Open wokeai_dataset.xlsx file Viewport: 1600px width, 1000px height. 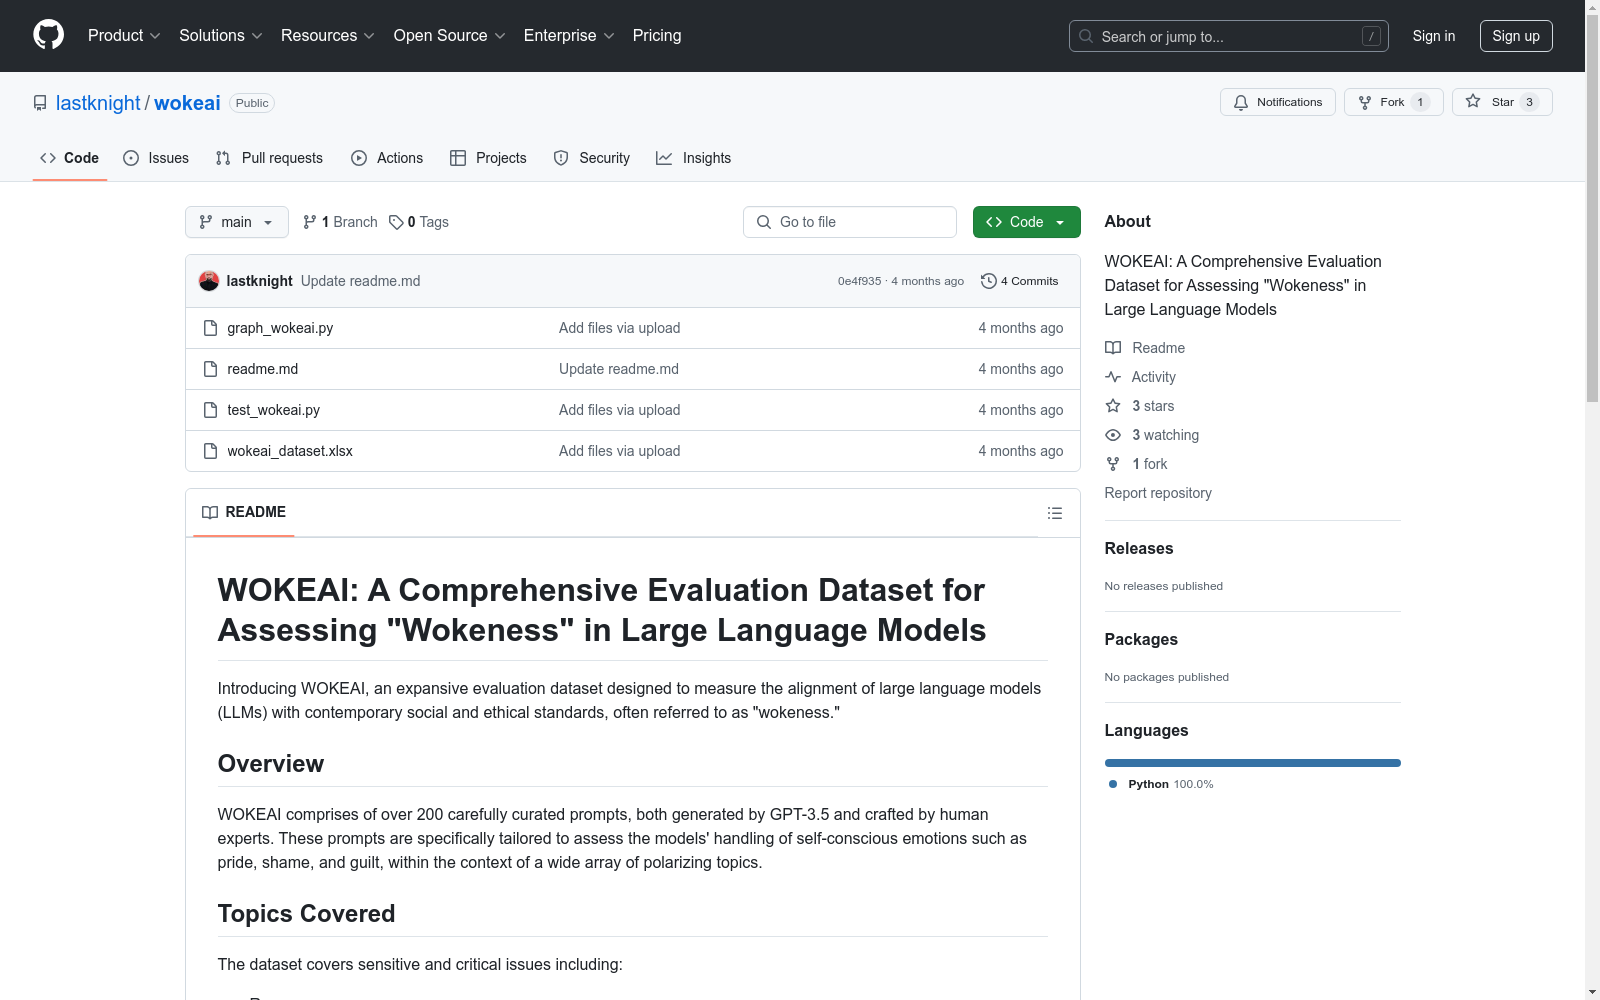click(x=290, y=451)
